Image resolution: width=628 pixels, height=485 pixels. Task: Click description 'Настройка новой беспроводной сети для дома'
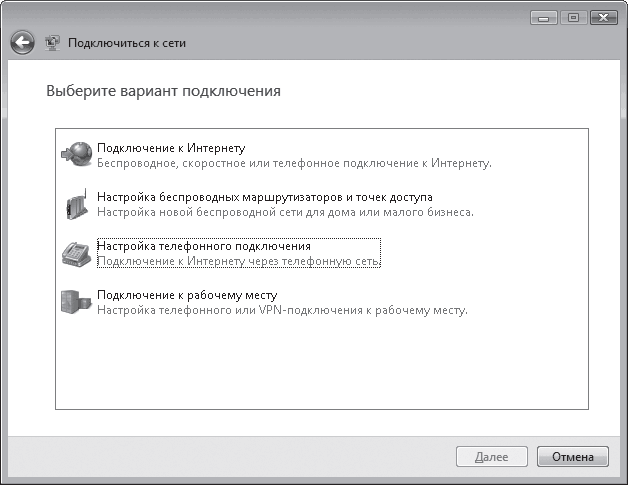pos(284,212)
